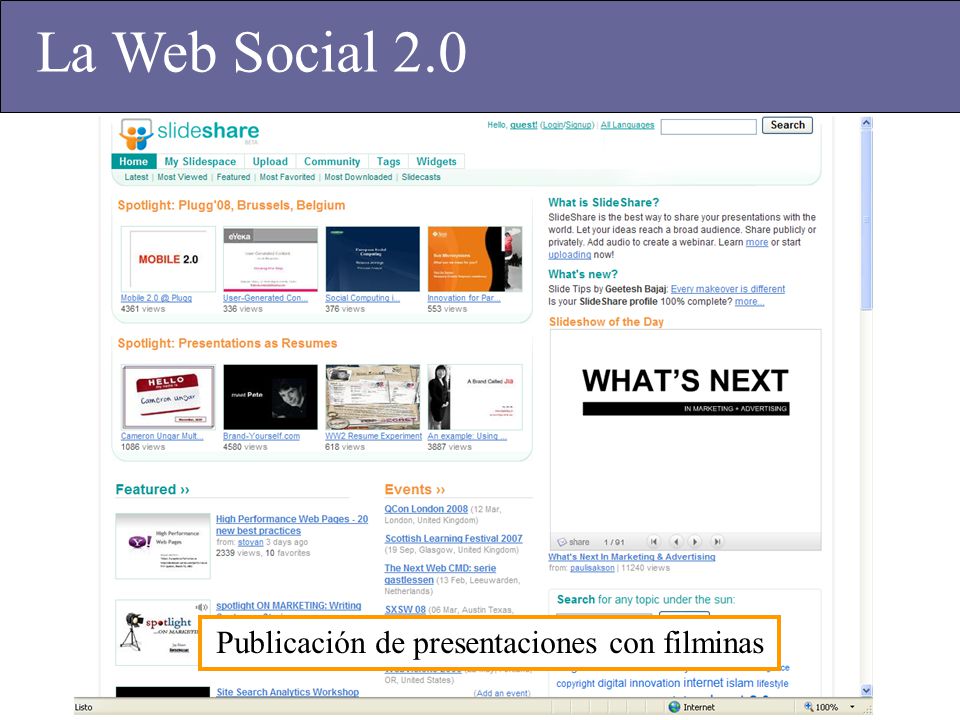Open the zoom level dropdown arrow
Screen dimensions: 960x720
click(x=852, y=707)
